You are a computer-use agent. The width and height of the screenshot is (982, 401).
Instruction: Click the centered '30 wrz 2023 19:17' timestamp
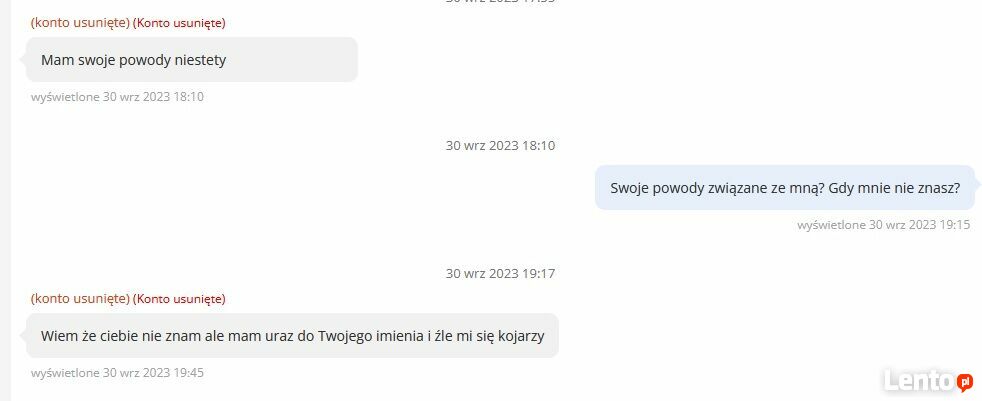500,274
